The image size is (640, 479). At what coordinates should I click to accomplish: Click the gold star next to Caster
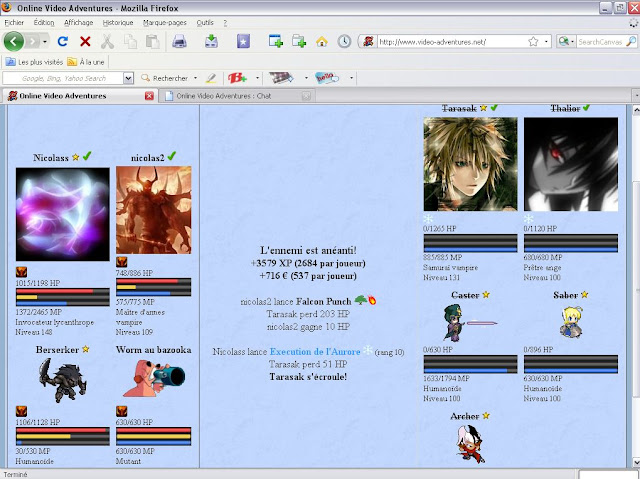(x=486, y=294)
